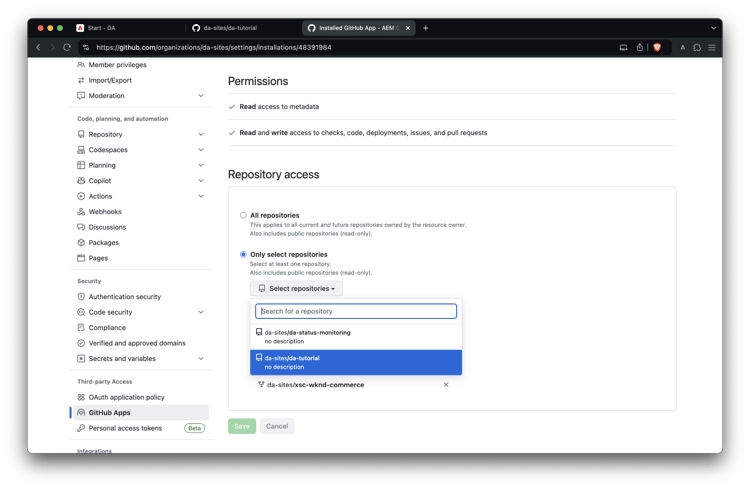The width and height of the screenshot is (750, 489).
Task: Click the Pages icon in the sidebar
Action: (x=81, y=258)
